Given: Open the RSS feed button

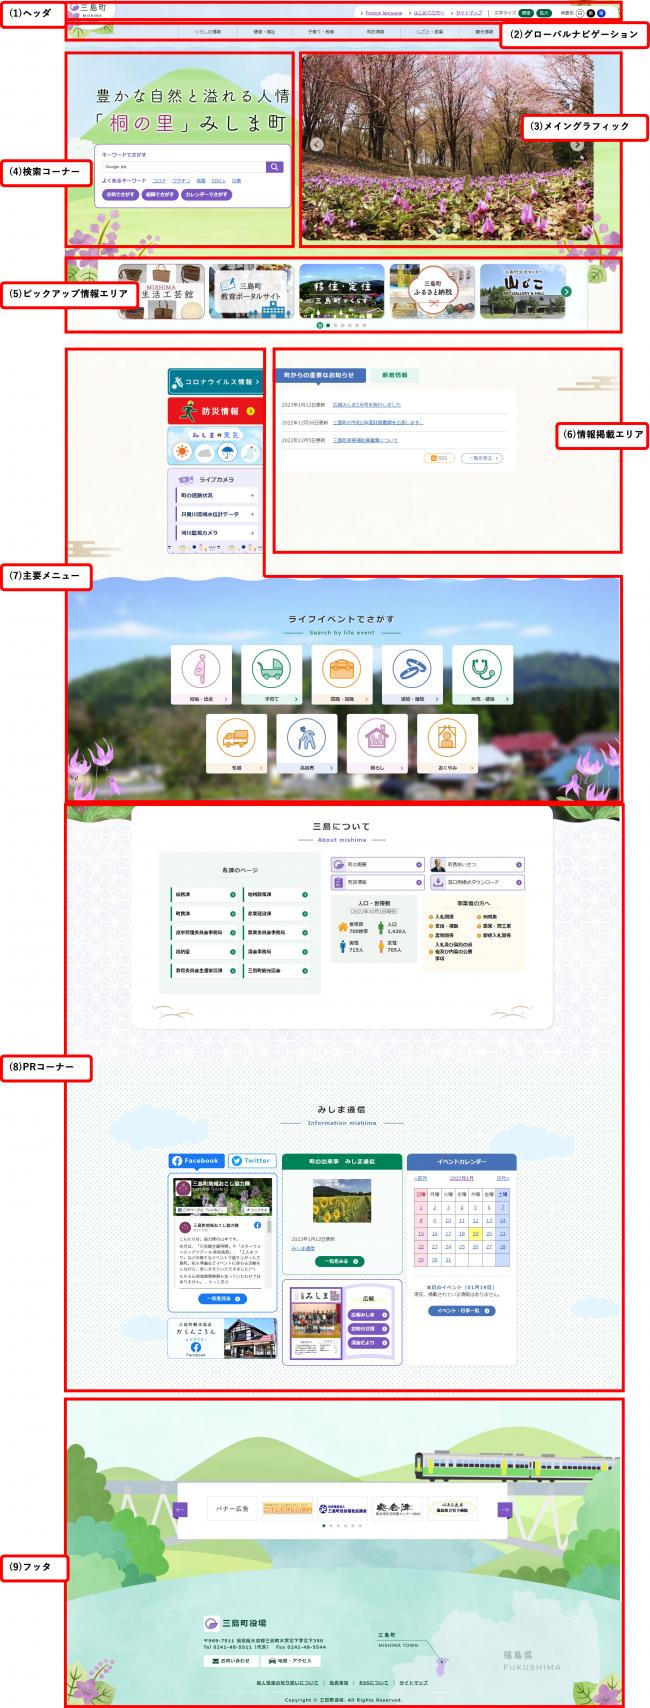Looking at the screenshot, I should pos(439,458).
